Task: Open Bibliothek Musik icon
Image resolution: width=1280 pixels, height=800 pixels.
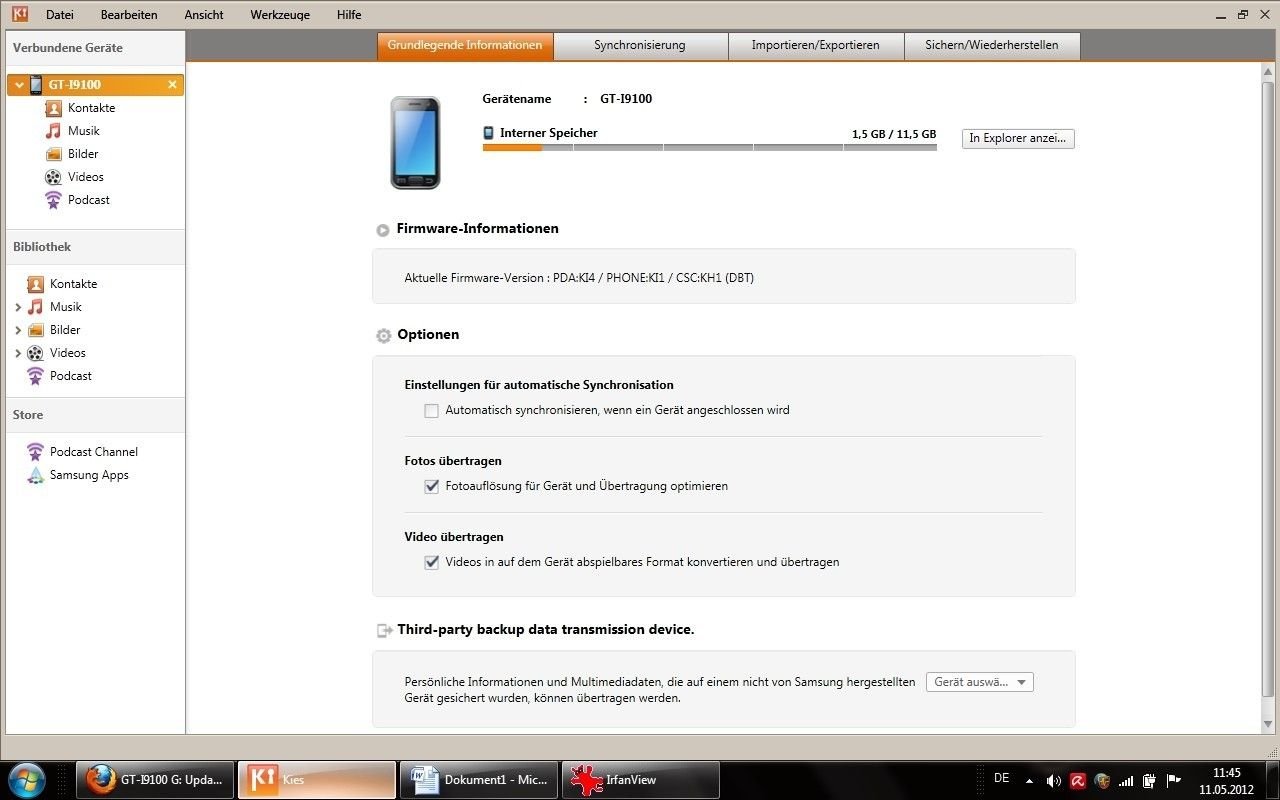Action: (x=36, y=307)
